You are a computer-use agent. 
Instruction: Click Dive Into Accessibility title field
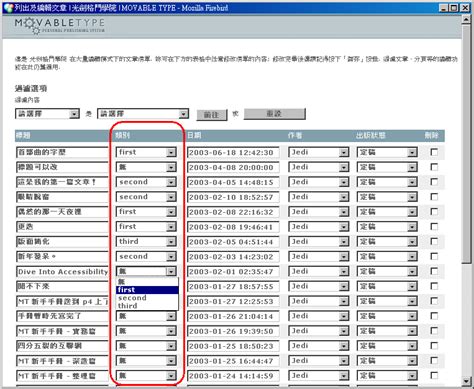pos(62,271)
